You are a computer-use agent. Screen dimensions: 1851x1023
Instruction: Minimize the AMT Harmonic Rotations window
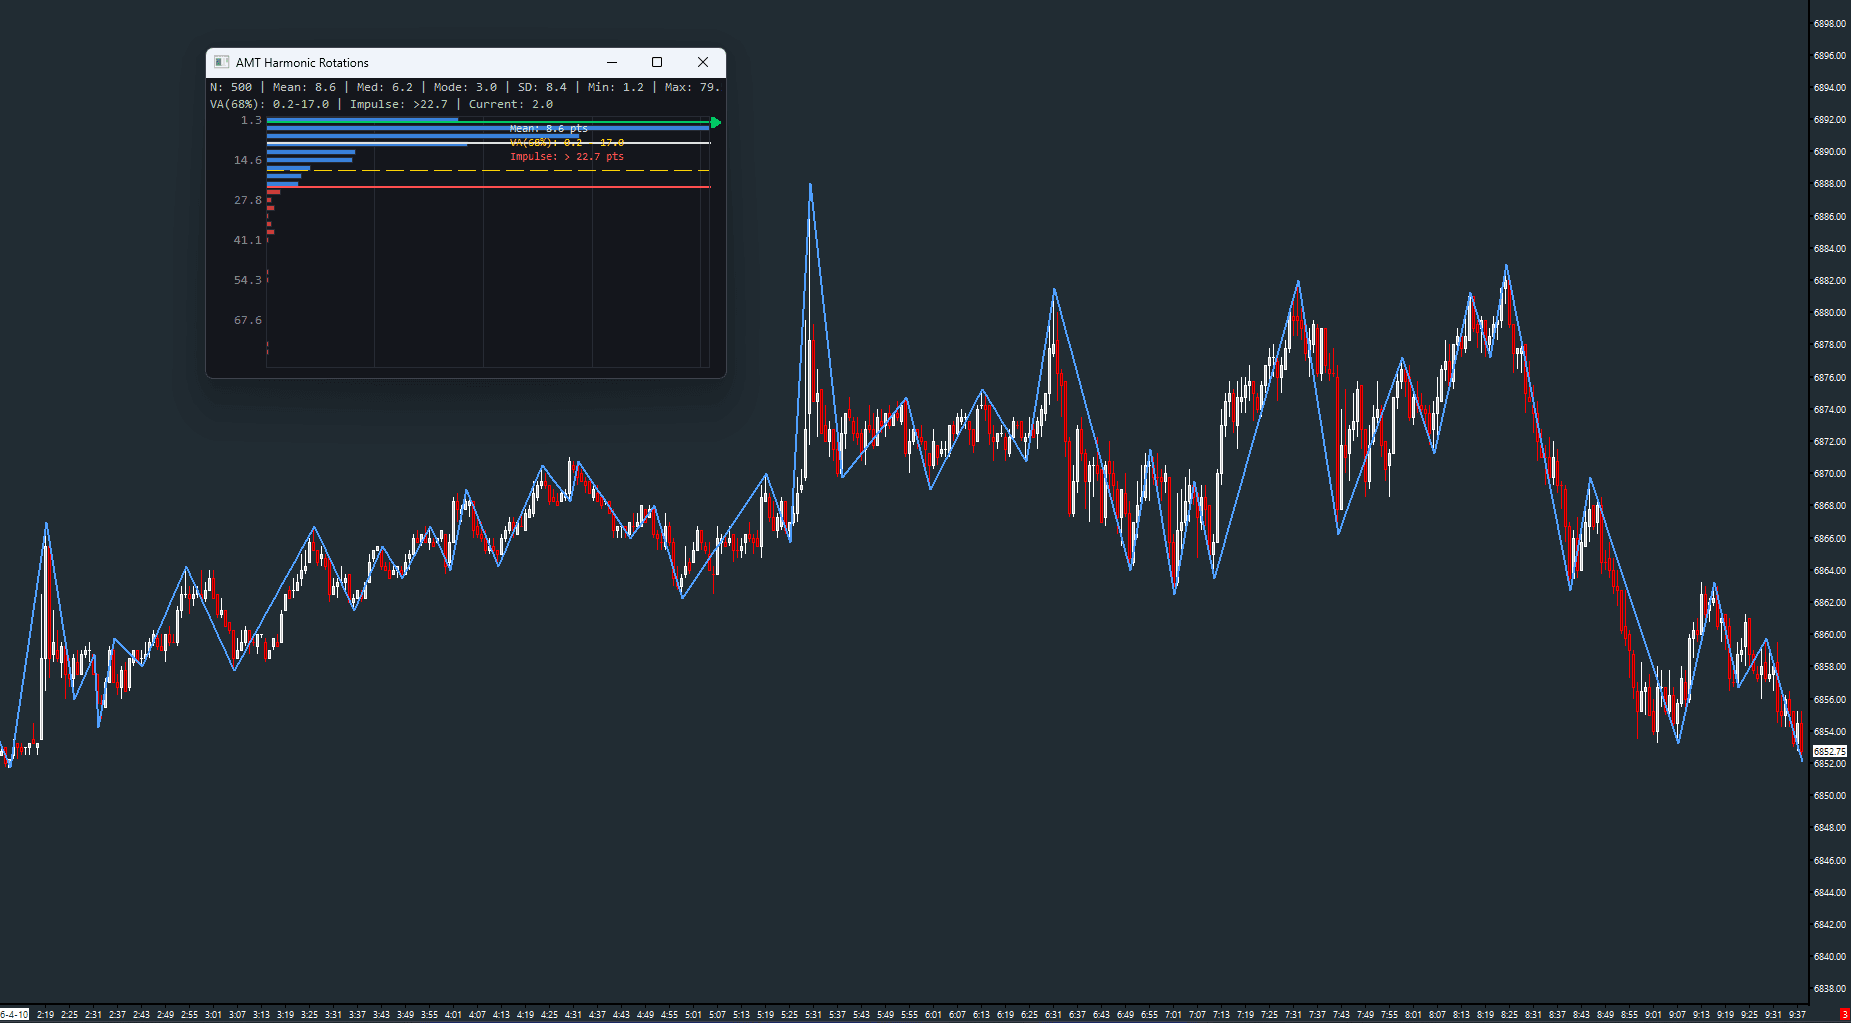(612, 62)
